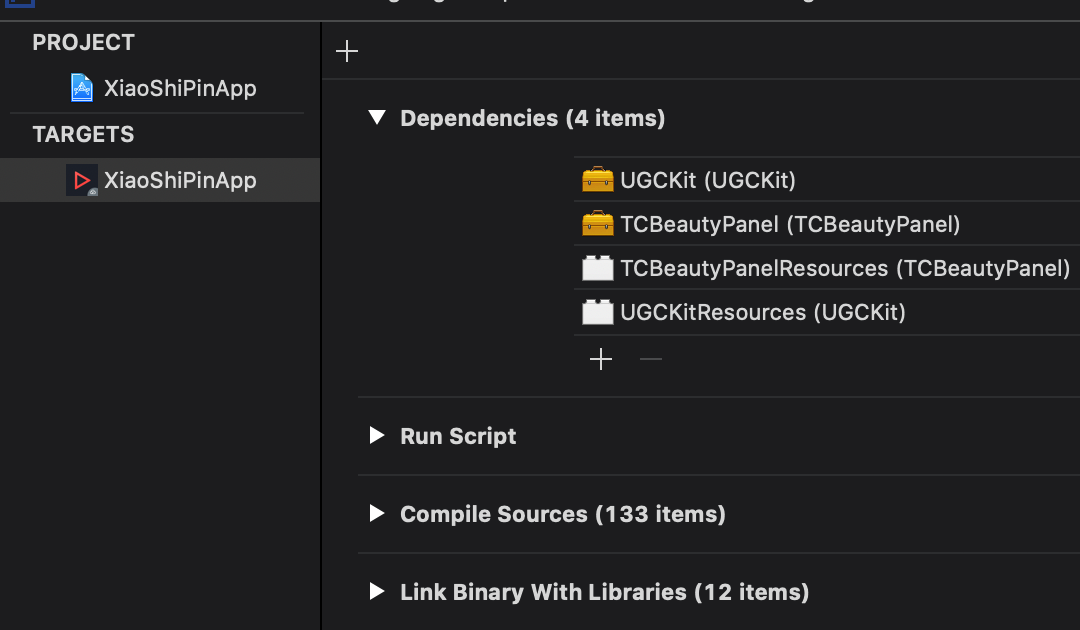The width and height of the screenshot is (1080, 630).
Task: Expand the Compile Sources section
Action: 377,514
